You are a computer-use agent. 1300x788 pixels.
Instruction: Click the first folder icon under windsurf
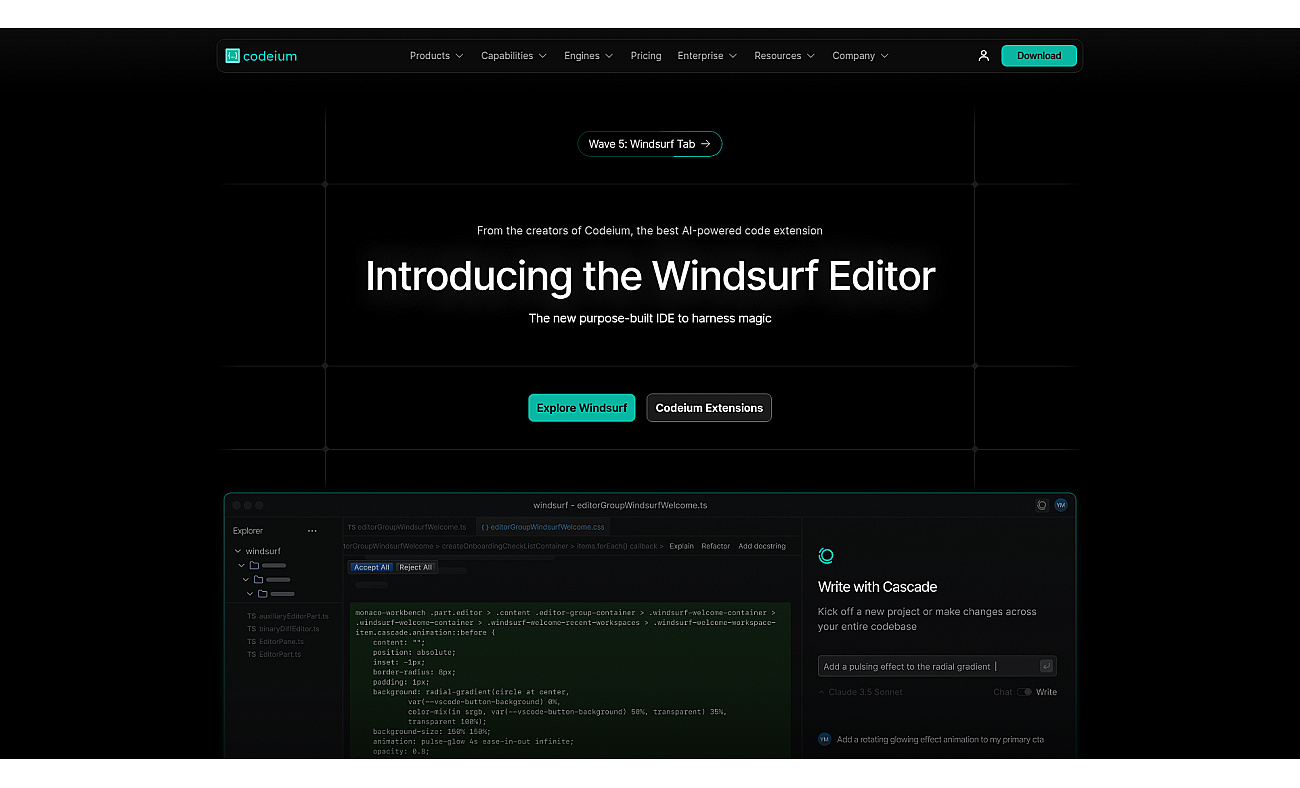[x=255, y=565]
